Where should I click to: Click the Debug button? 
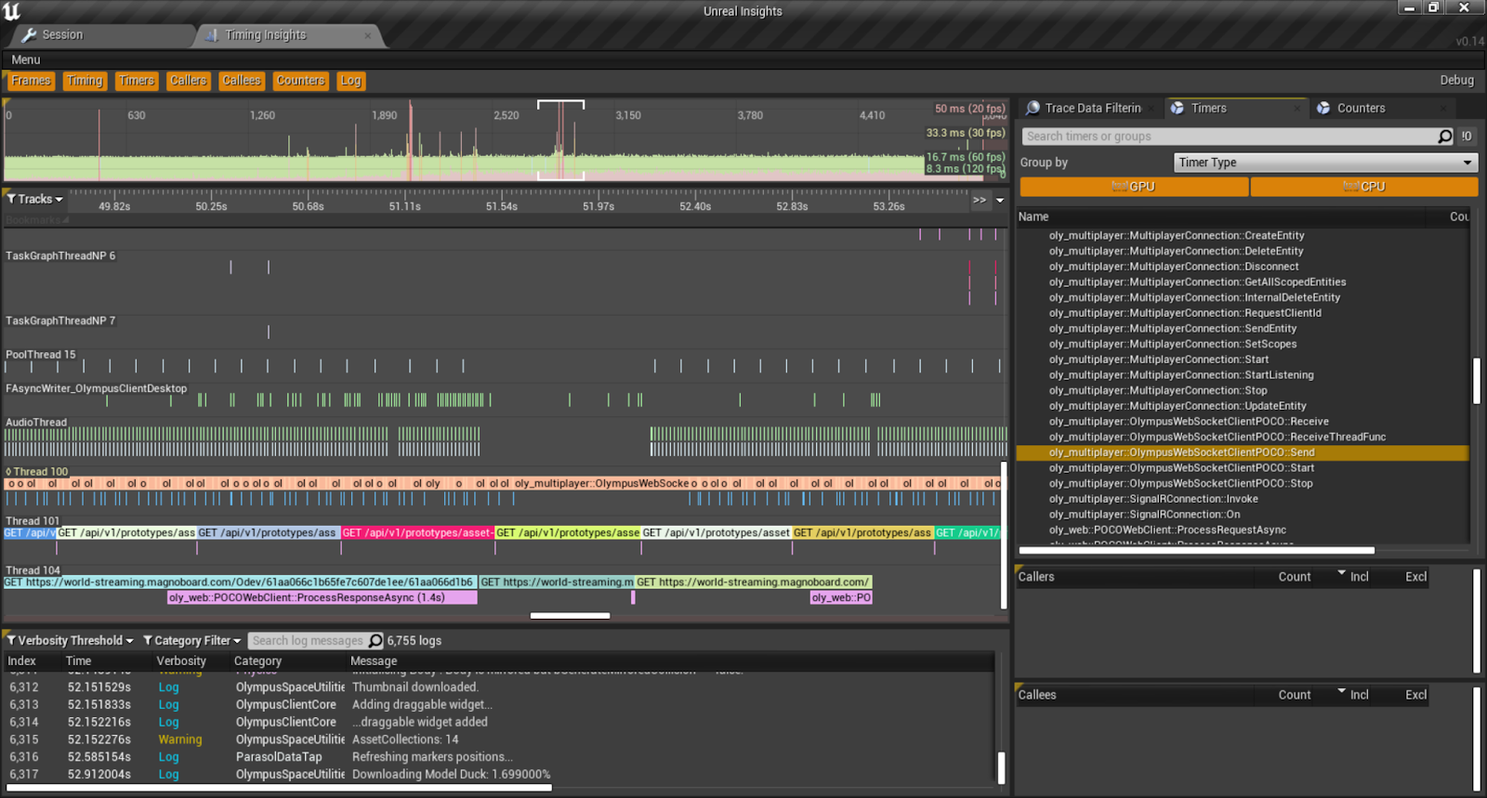(x=1457, y=81)
